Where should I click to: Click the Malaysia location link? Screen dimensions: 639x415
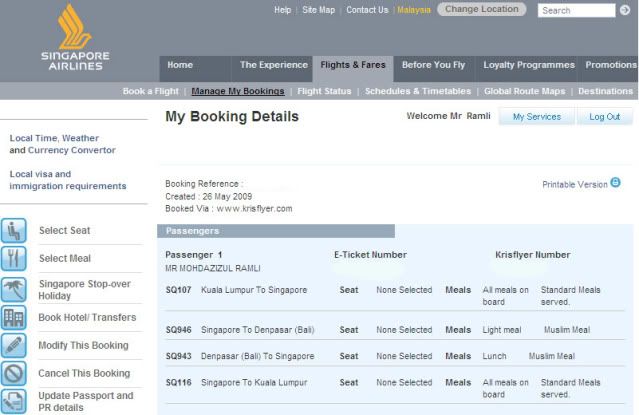(x=414, y=10)
